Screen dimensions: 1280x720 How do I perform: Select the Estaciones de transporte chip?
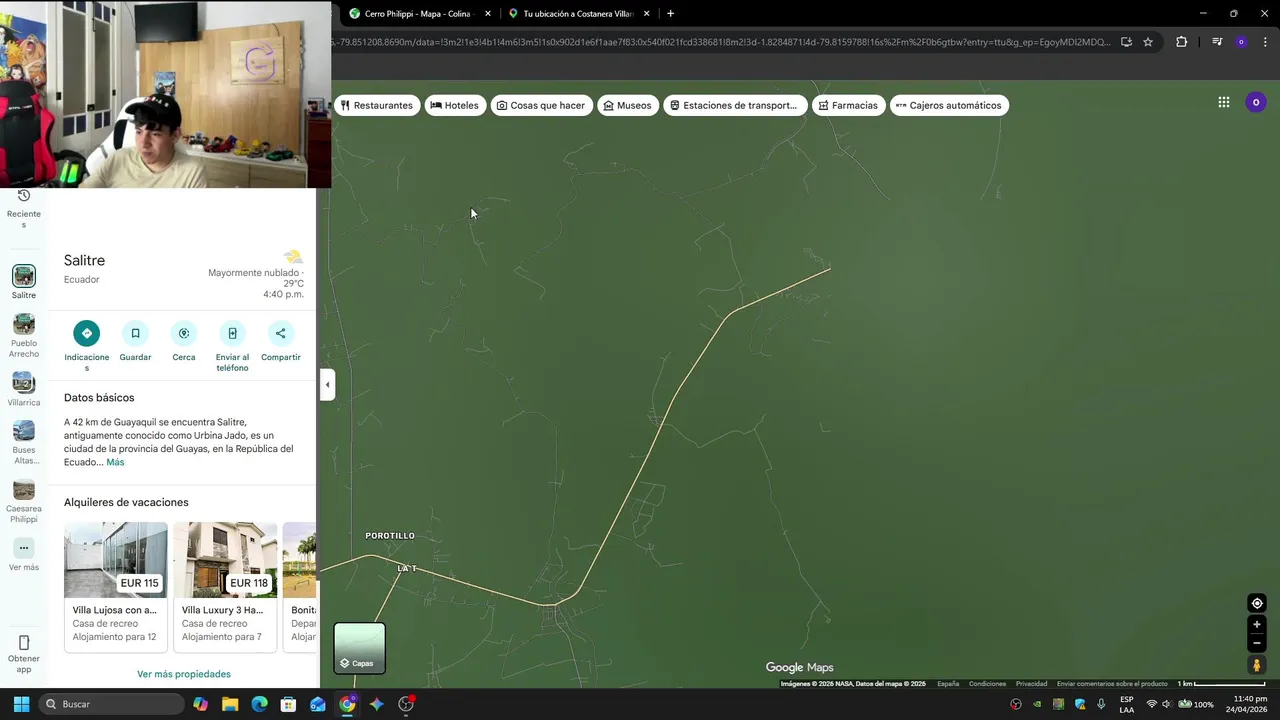click(x=735, y=105)
